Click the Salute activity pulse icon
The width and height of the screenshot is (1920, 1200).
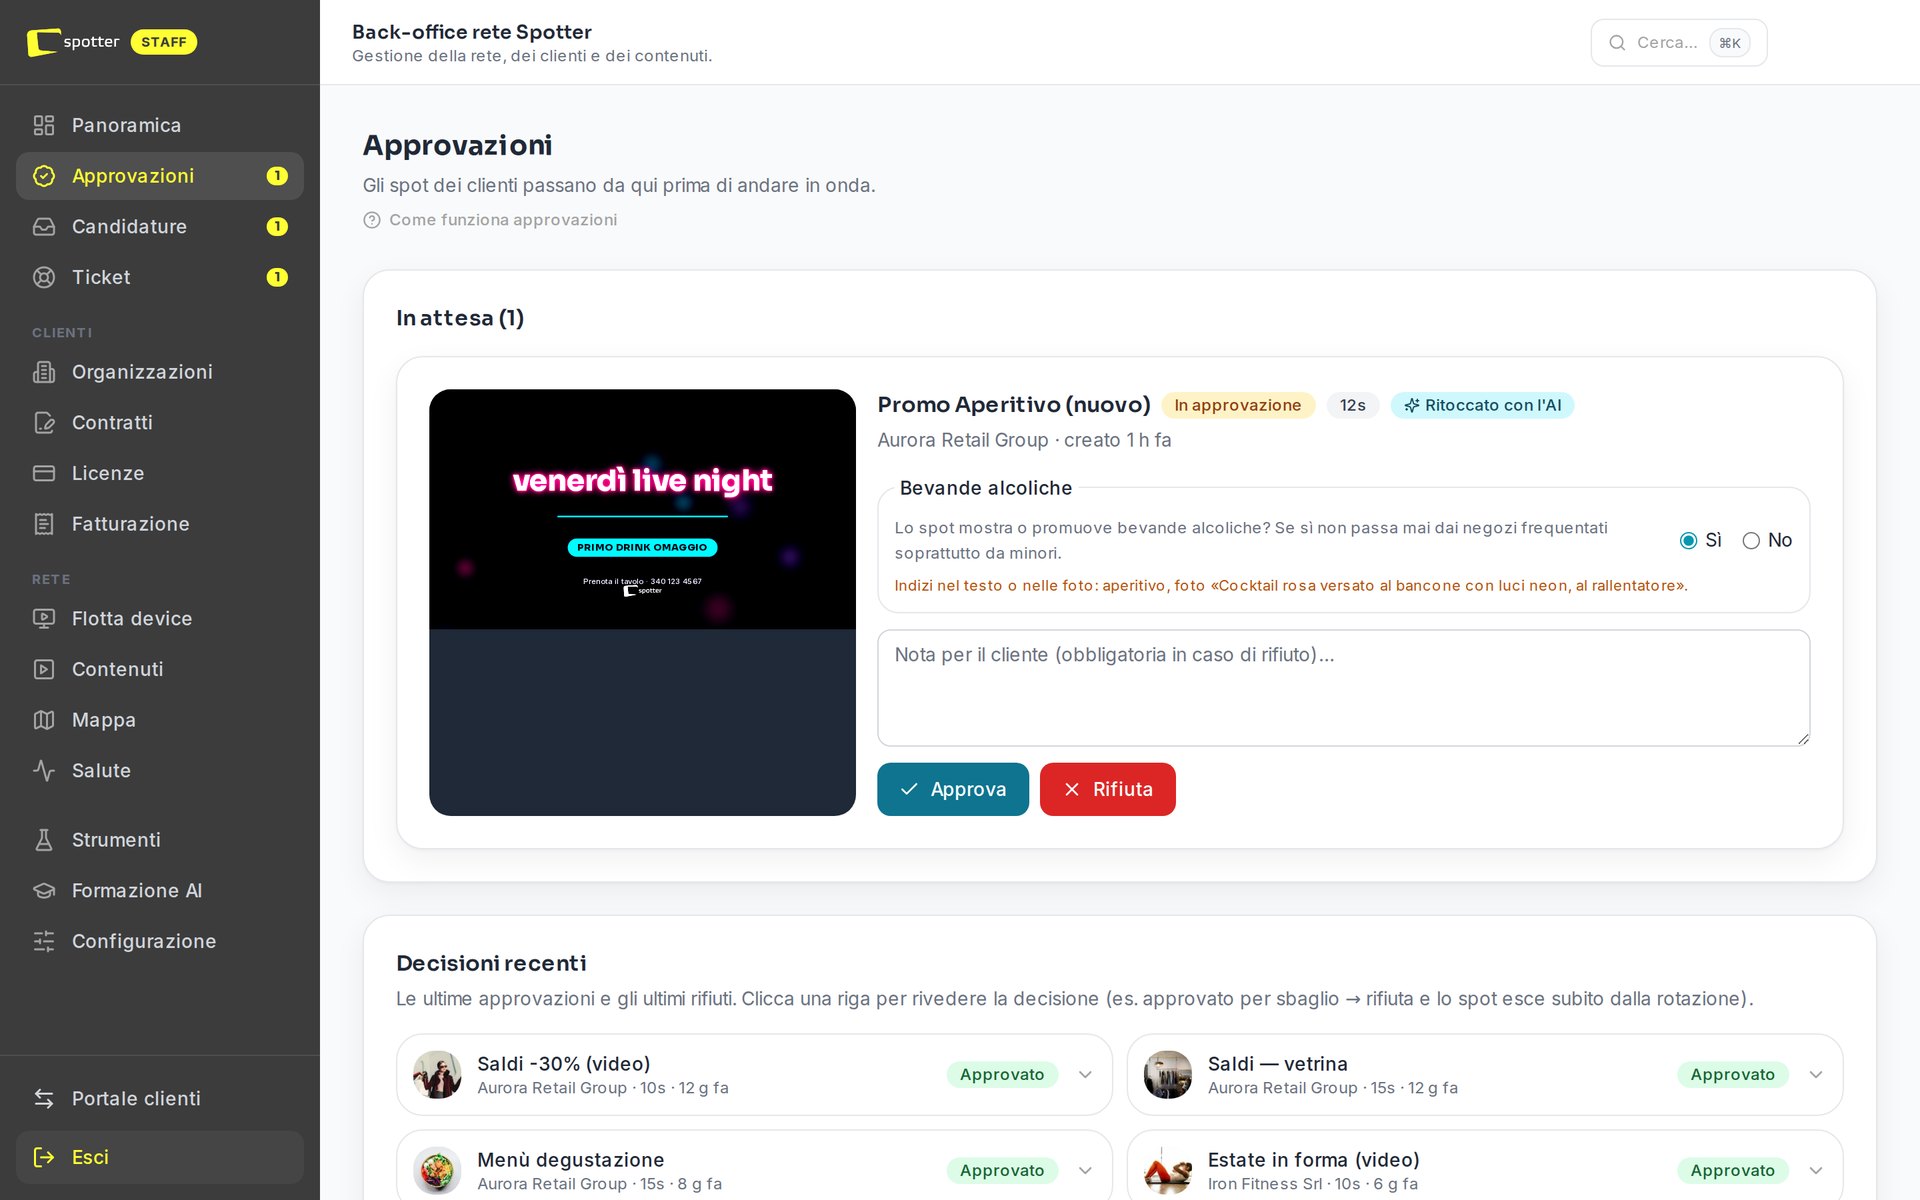point(44,771)
